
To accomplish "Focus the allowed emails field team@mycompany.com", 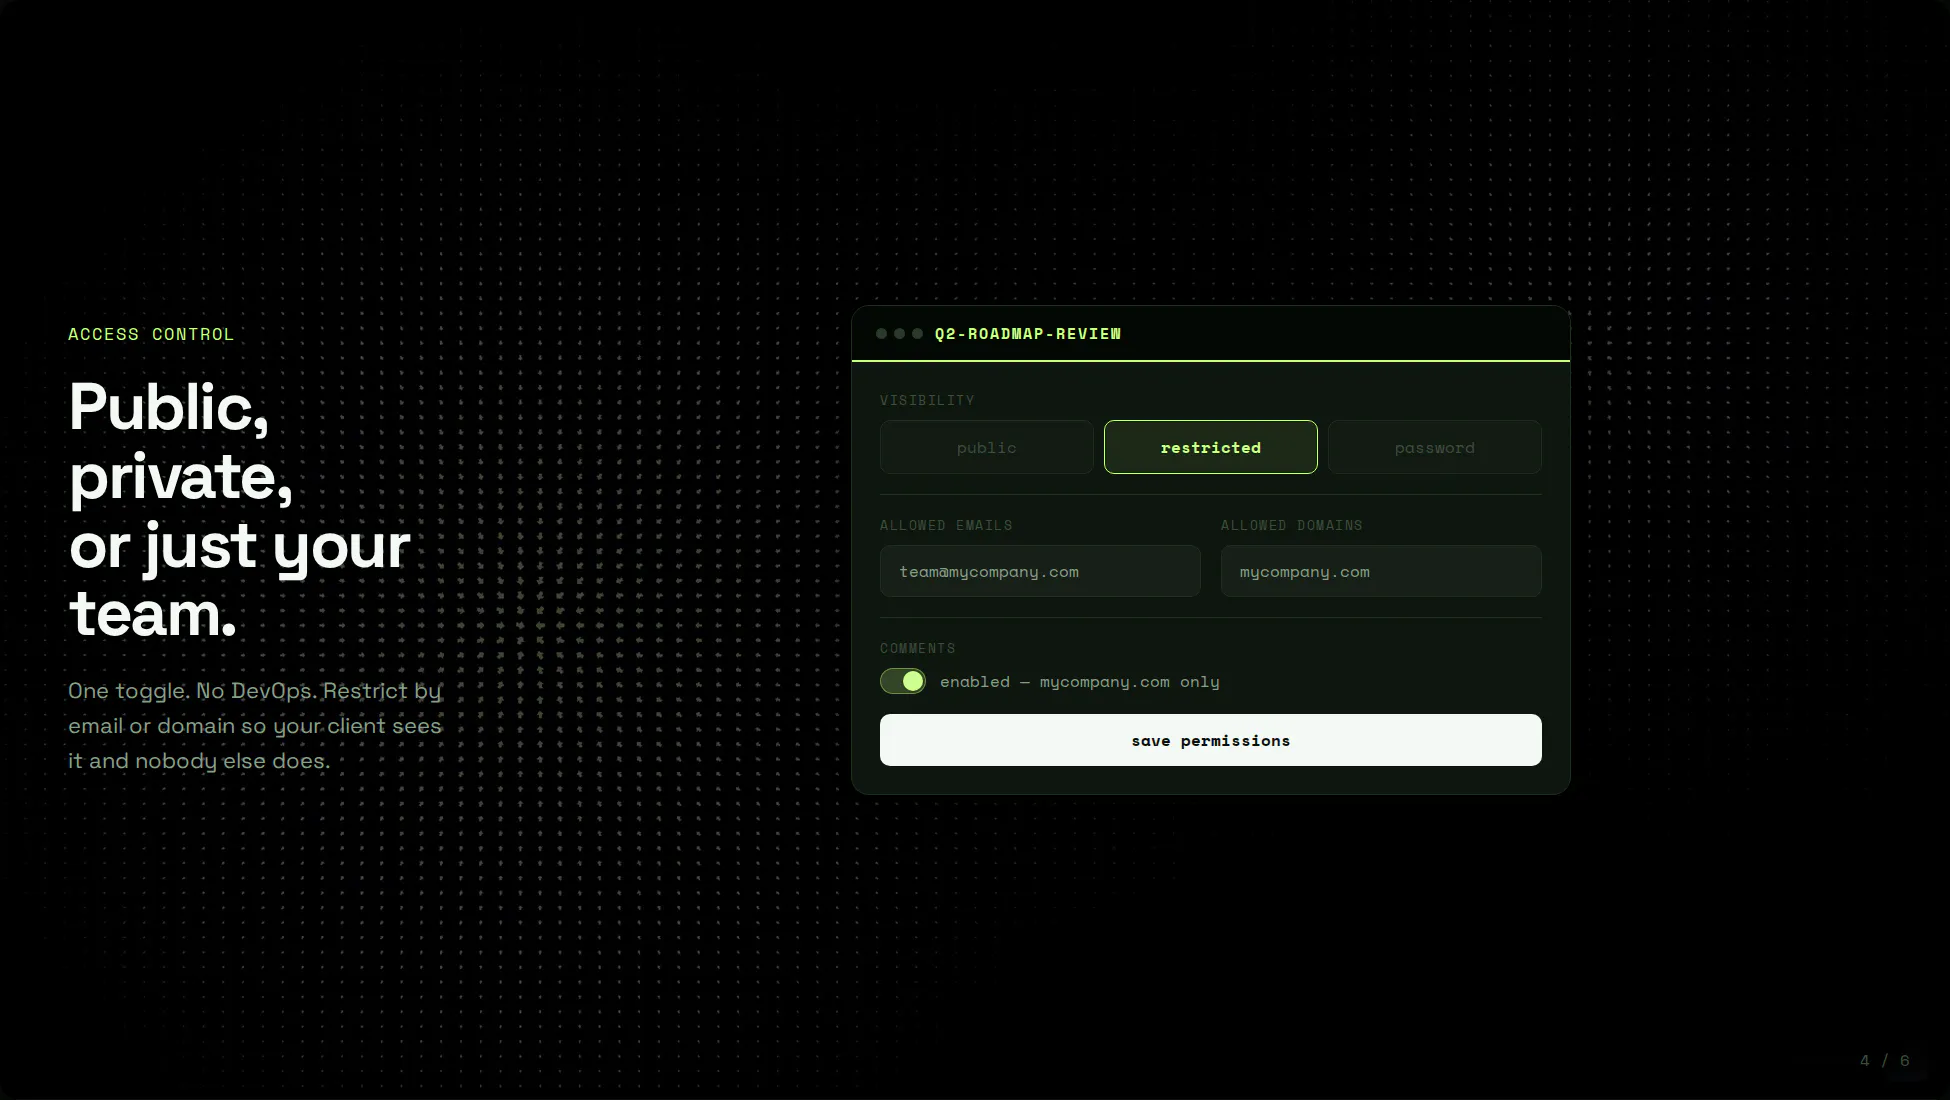I will click(1040, 571).
